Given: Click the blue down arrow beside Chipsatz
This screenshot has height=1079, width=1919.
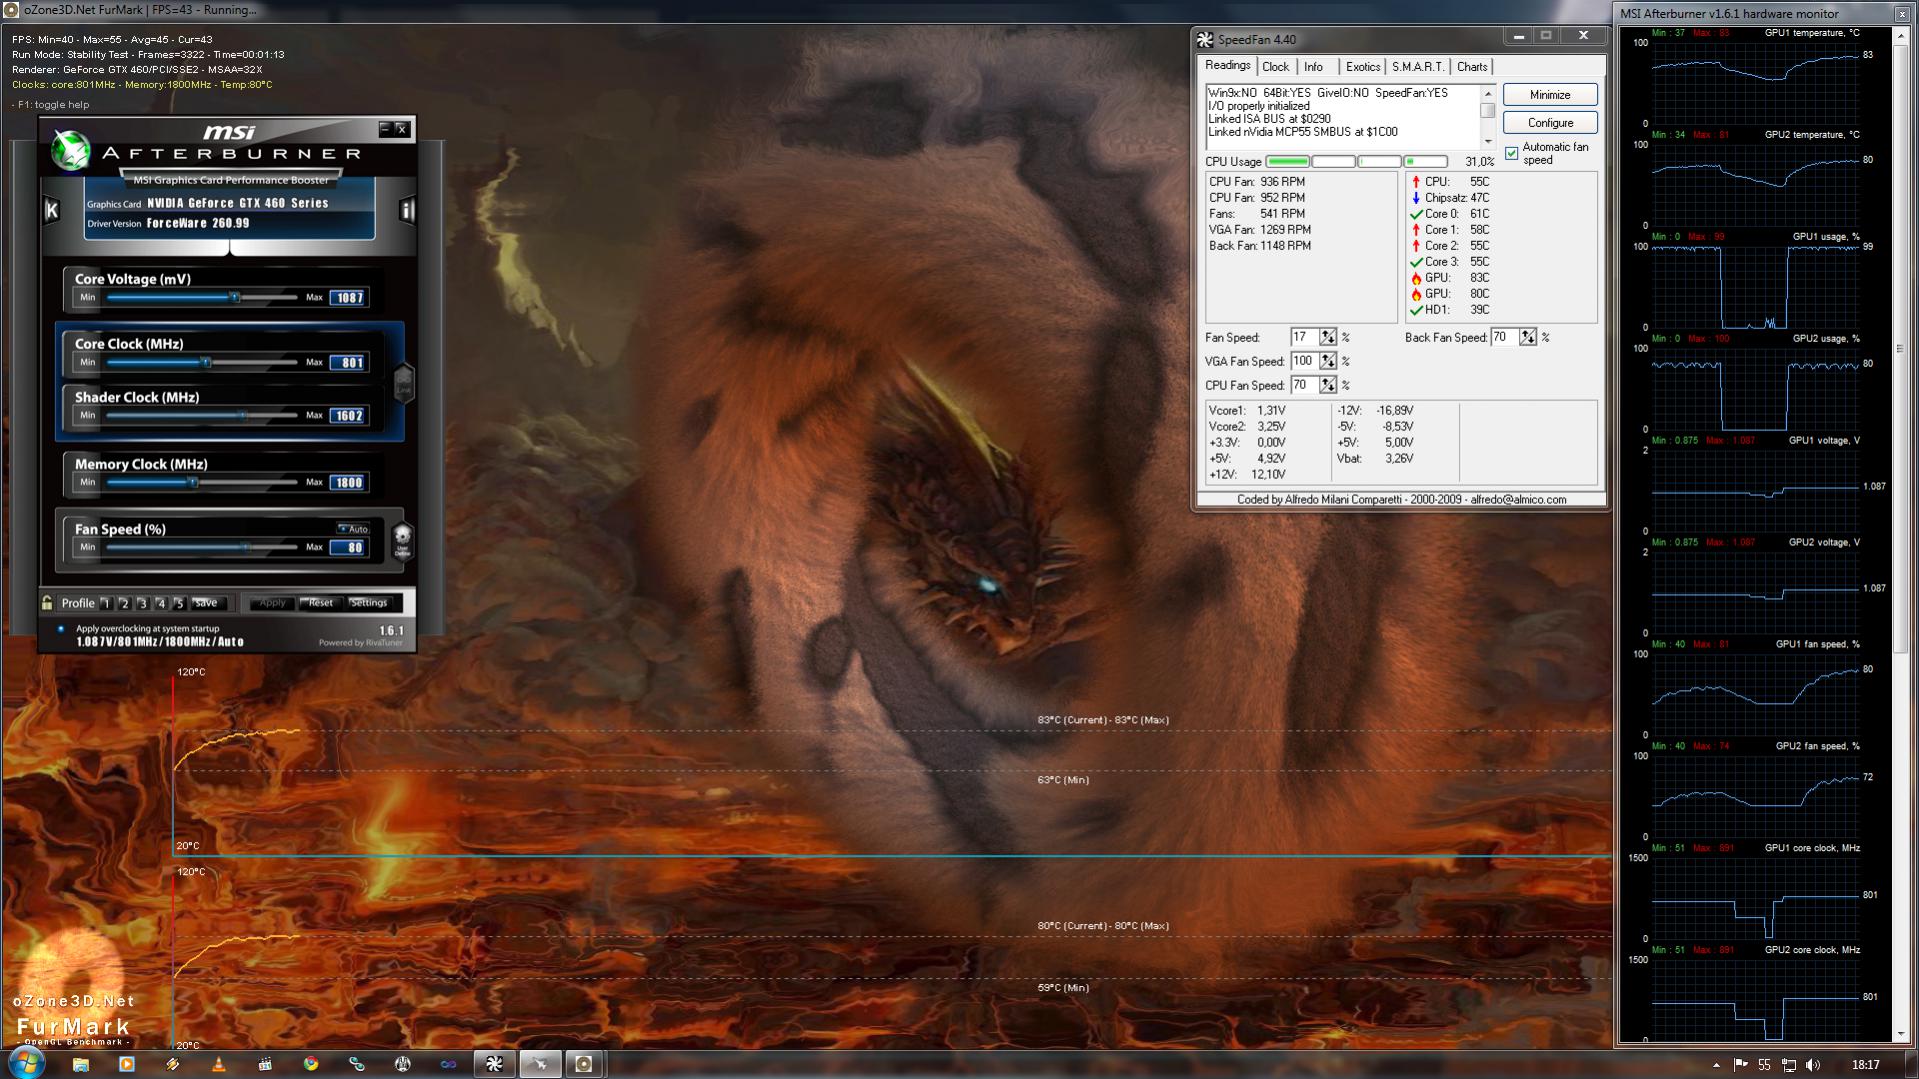Looking at the screenshot, I should click(x=1416, y=198).
